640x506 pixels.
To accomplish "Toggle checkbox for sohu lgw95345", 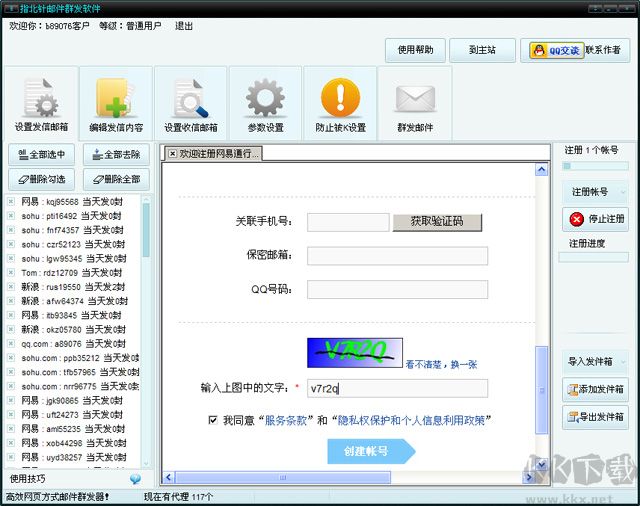I will [x=11, y=258].
